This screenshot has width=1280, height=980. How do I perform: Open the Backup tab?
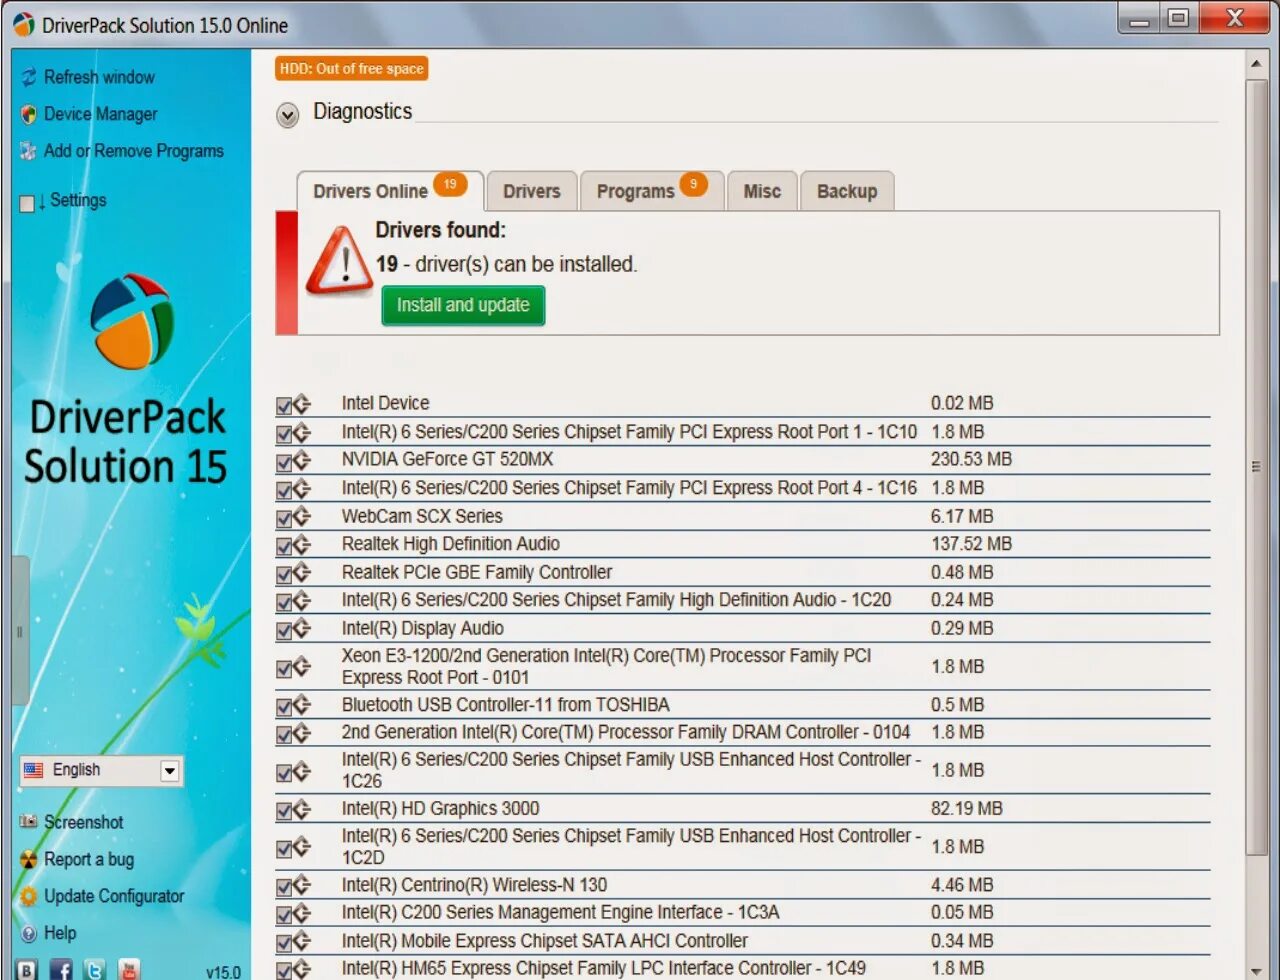pyautogui.click(x=847, y=191)
